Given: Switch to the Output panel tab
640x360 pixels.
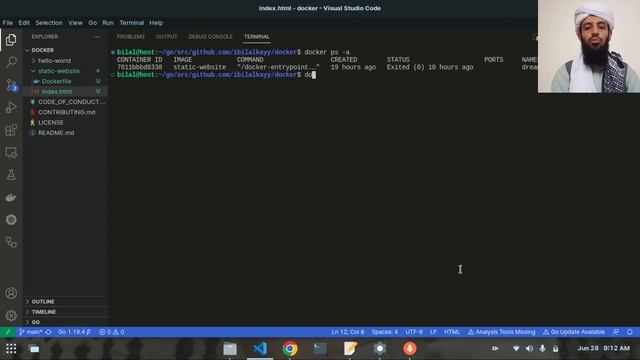Looking at the screenshot, I should pyautogui.click(x=167, y=37).
